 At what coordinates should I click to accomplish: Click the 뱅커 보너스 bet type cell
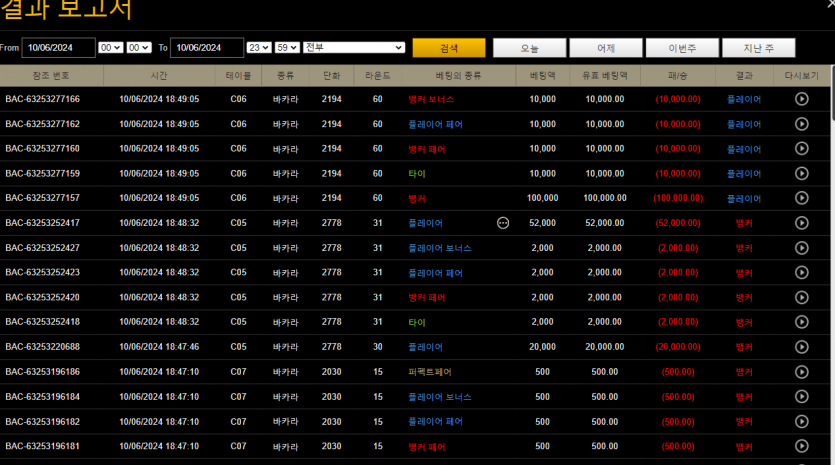tap(431, 99)
